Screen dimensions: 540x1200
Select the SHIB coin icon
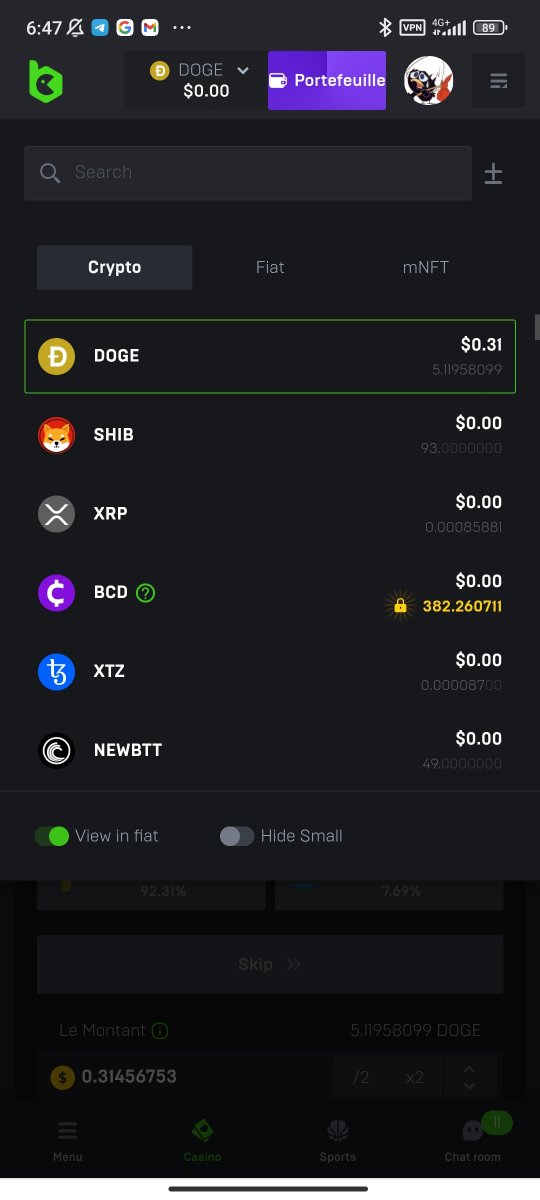pyautogui.click(x=56, y=435)
